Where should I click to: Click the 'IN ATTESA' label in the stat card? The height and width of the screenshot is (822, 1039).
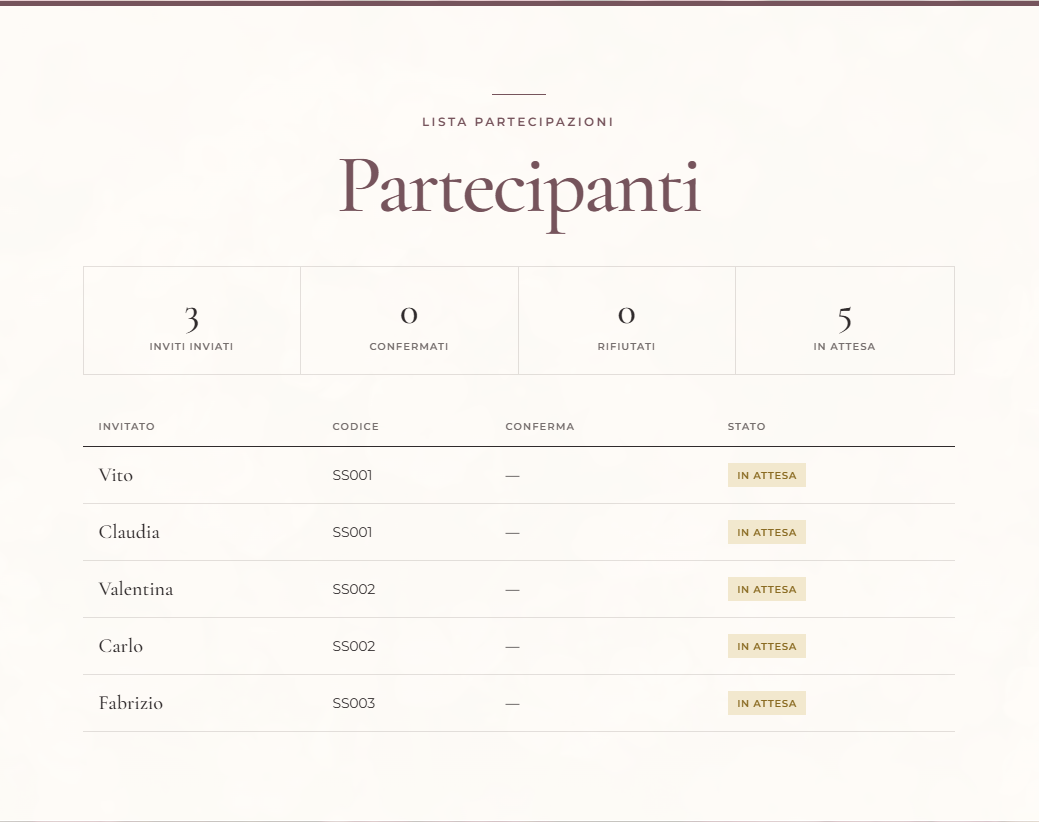844,346
